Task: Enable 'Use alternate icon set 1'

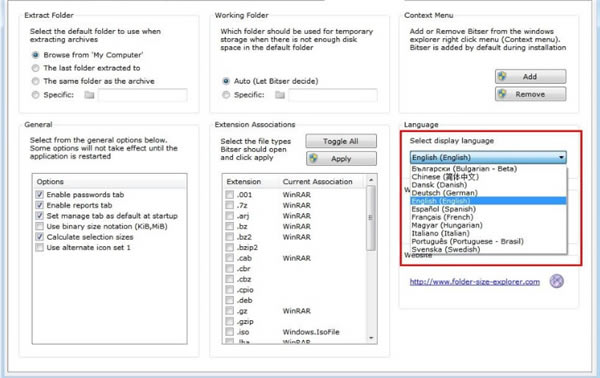Action: 39,248
